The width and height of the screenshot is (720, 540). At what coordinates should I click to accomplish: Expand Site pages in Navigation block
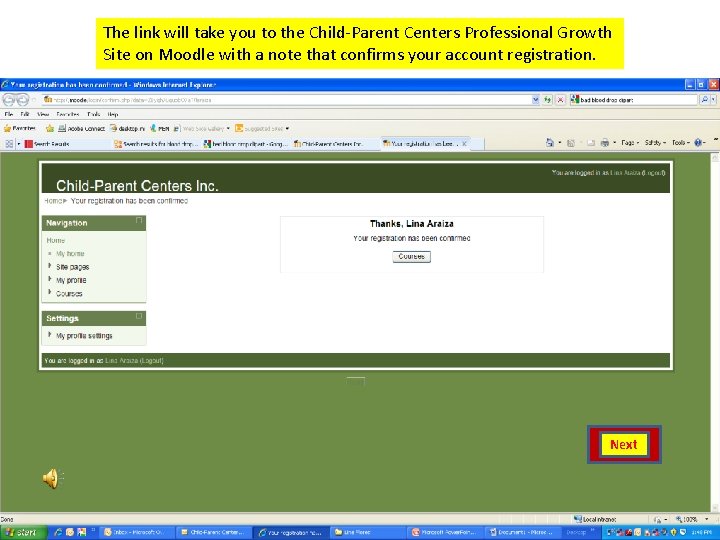[50, 266]
